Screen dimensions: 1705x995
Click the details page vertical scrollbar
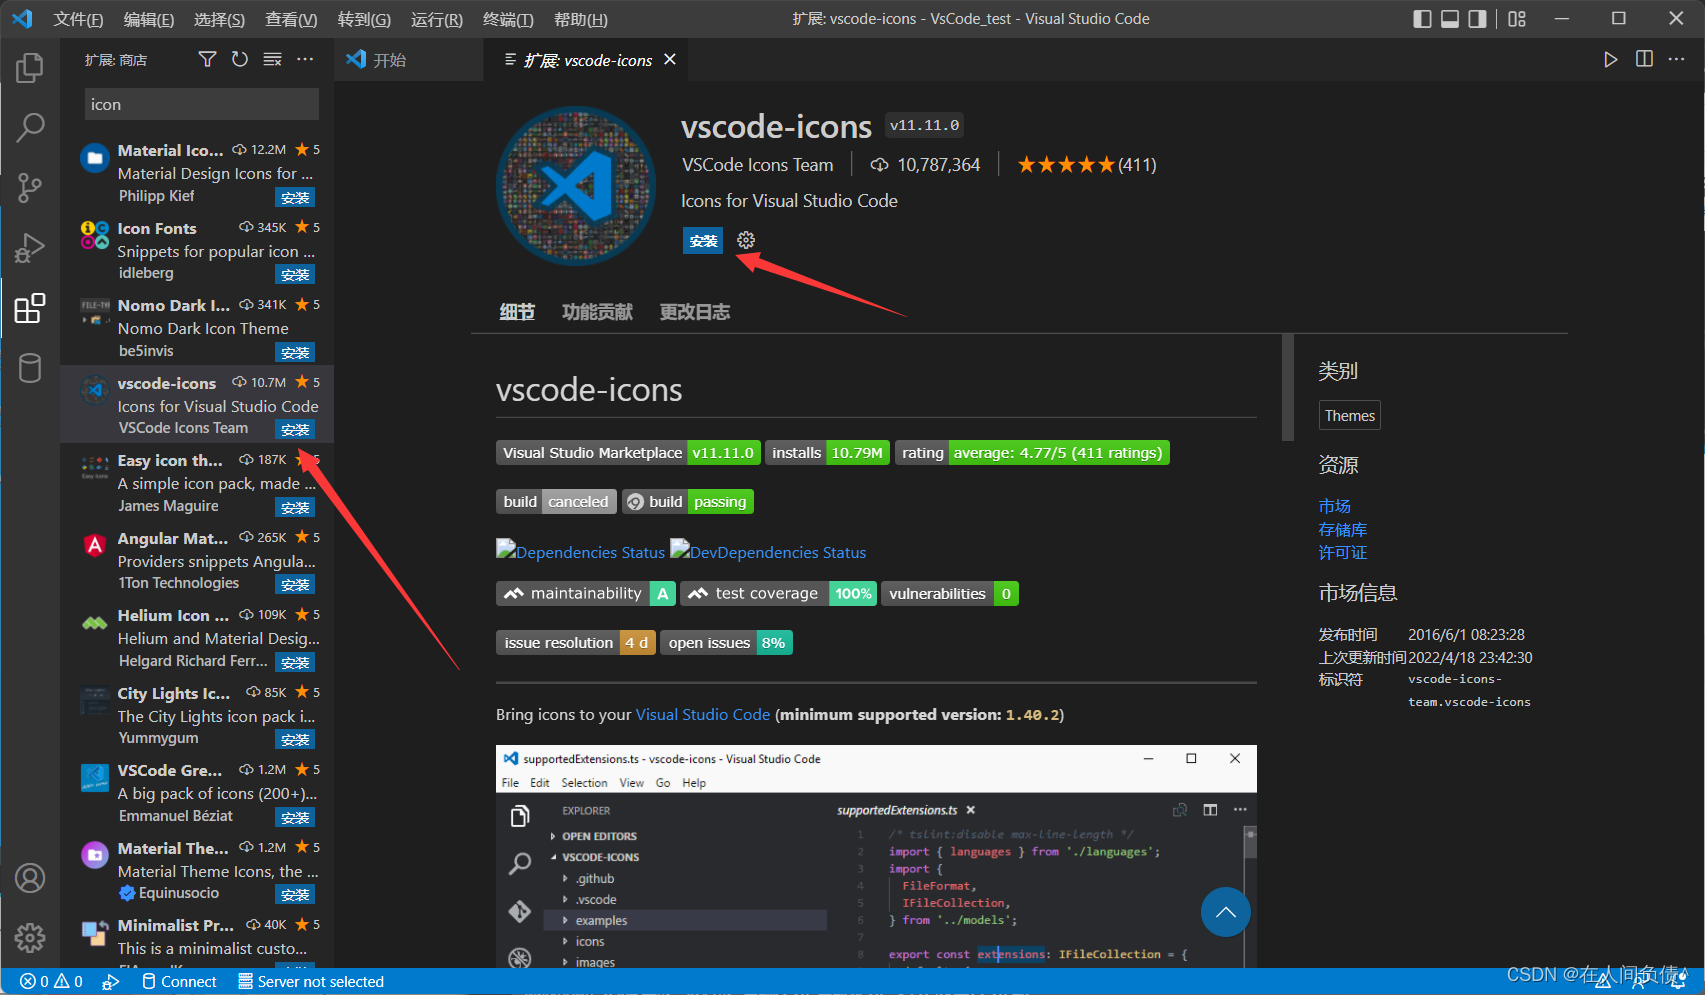pyautogui.click(x=1288, y=387)
